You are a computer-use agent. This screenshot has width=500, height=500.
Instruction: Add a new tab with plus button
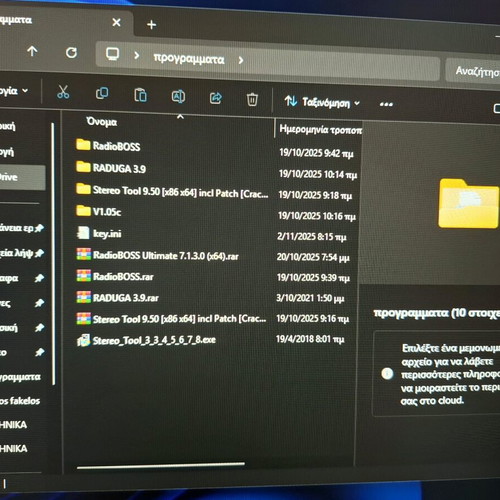click(152, 25)
